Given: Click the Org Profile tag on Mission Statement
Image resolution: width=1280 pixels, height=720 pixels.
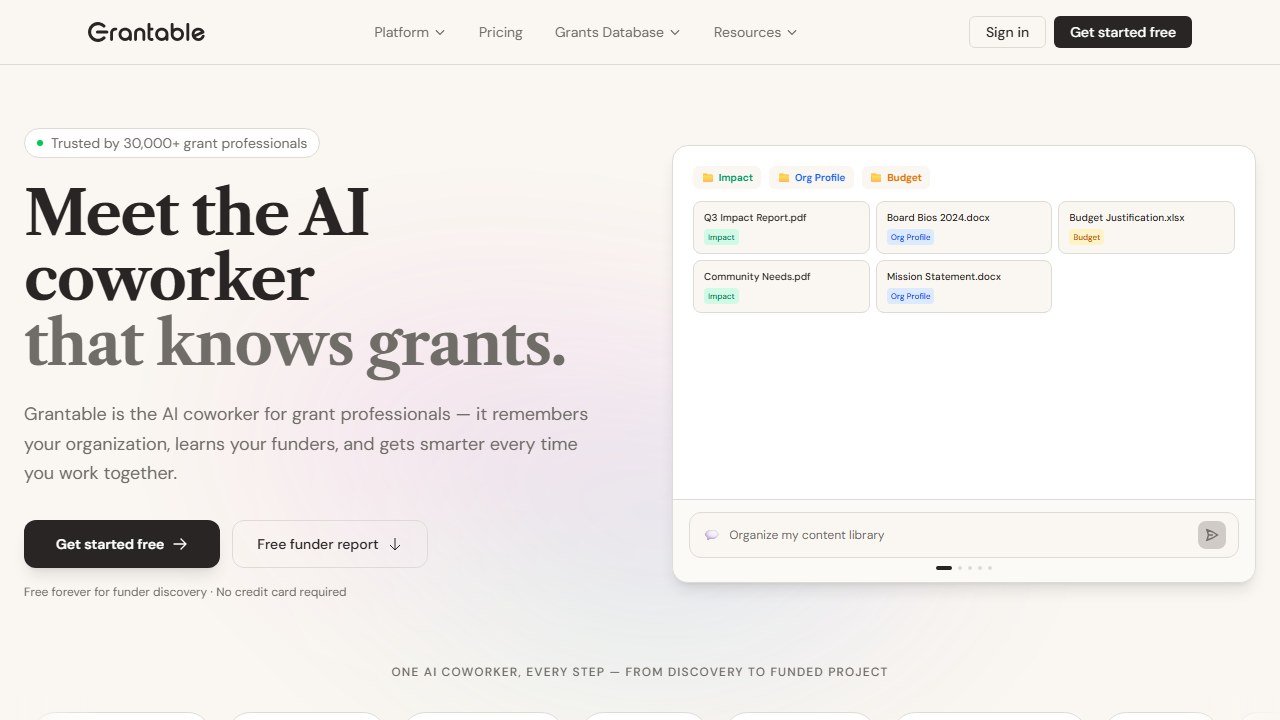Looking at the screenshot, I should 910,296.
